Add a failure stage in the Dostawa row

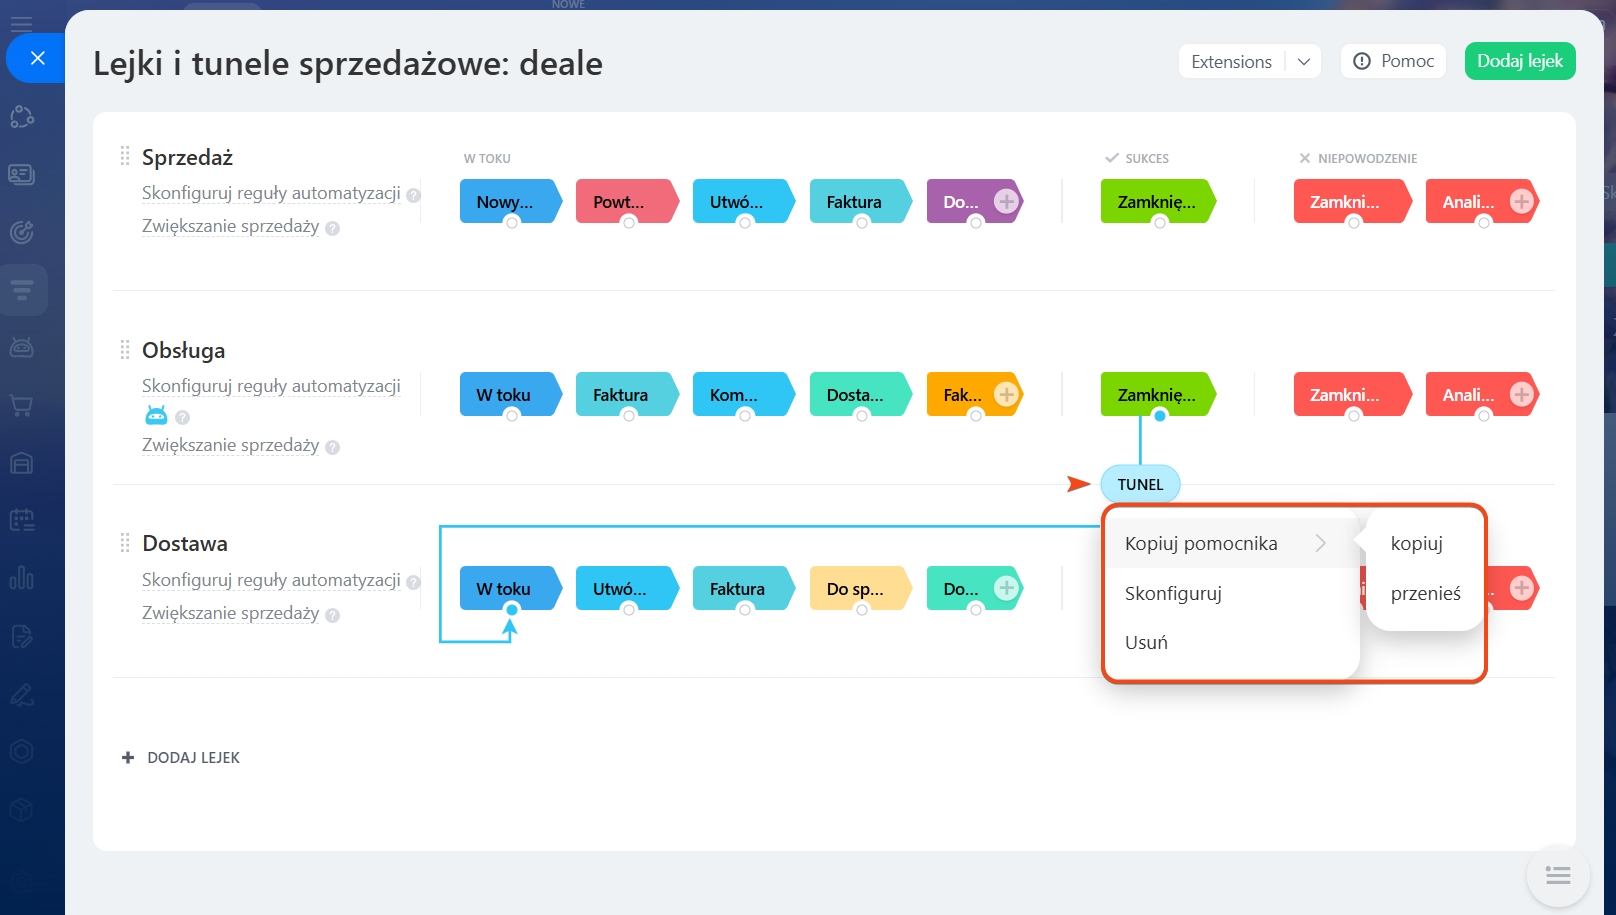pos(1521,588)
